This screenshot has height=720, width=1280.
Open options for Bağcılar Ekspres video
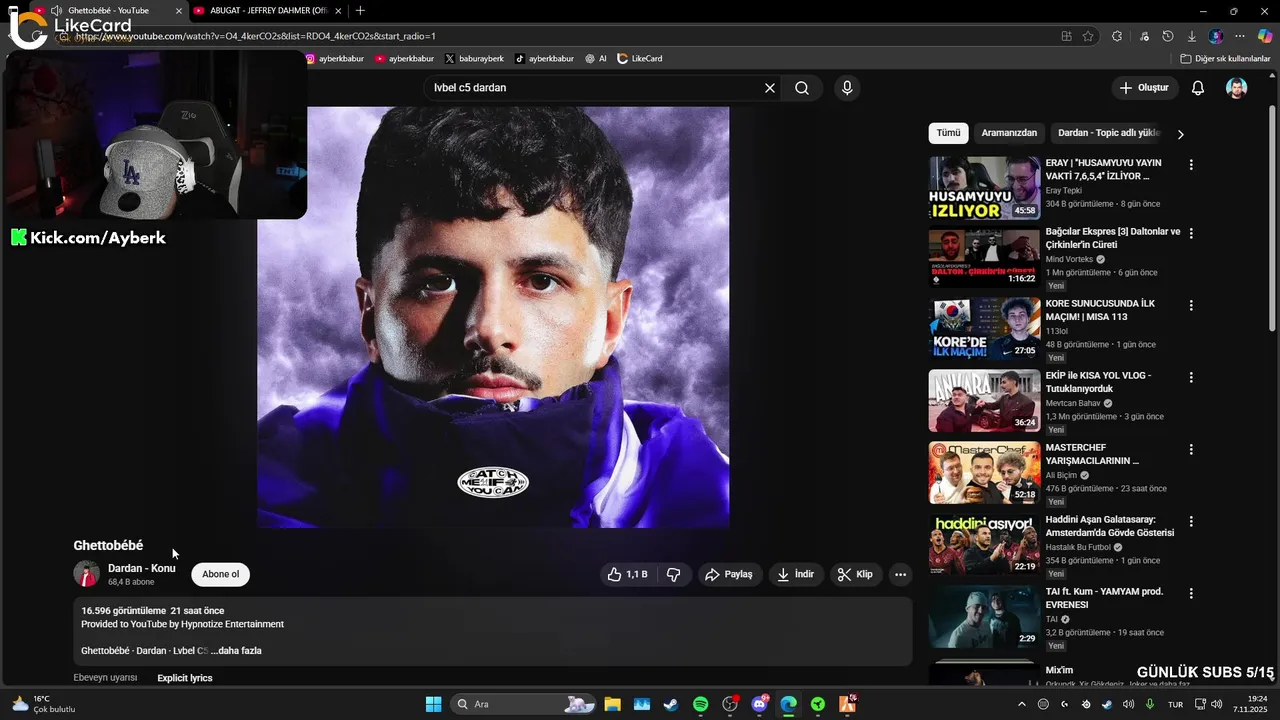[1191, 233]
